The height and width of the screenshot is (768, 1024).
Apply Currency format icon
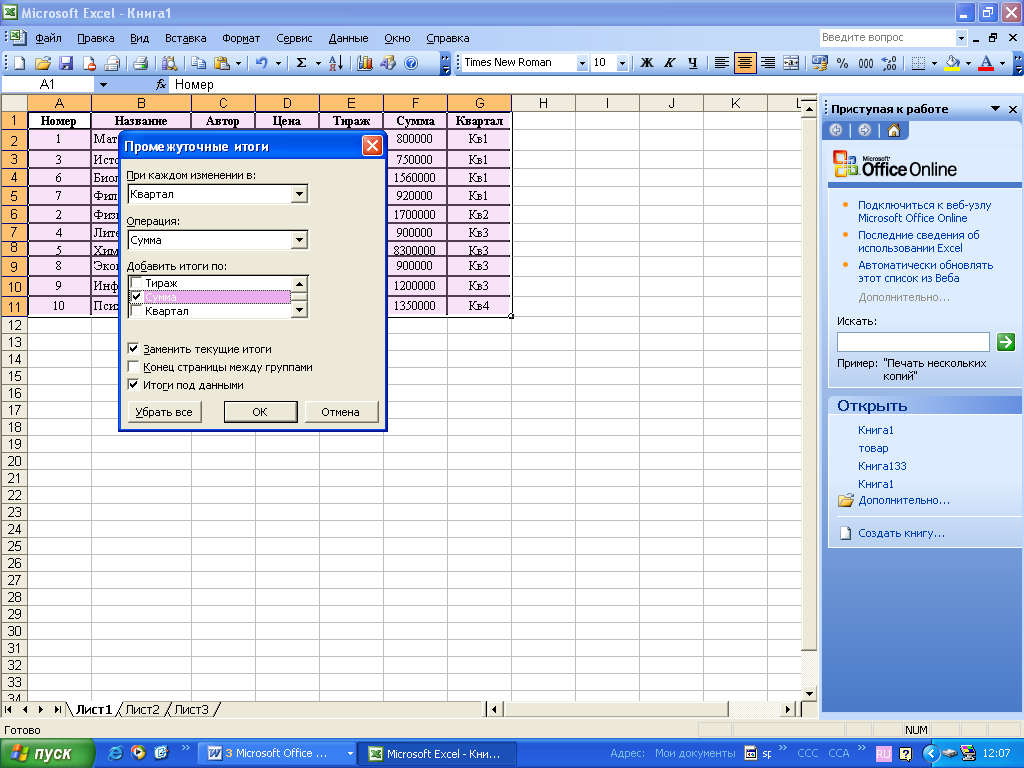[x=820, y=63]
